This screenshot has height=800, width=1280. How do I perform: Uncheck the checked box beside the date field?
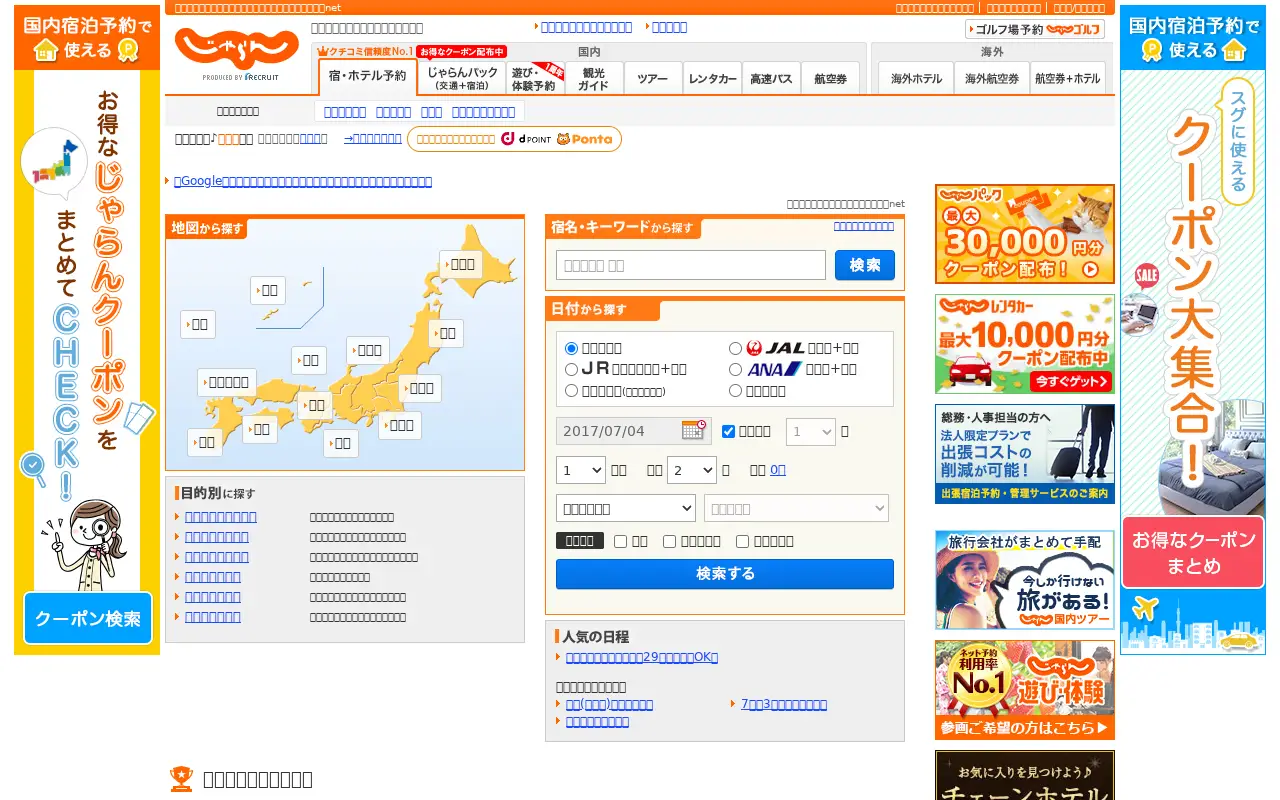pos(728,431)
